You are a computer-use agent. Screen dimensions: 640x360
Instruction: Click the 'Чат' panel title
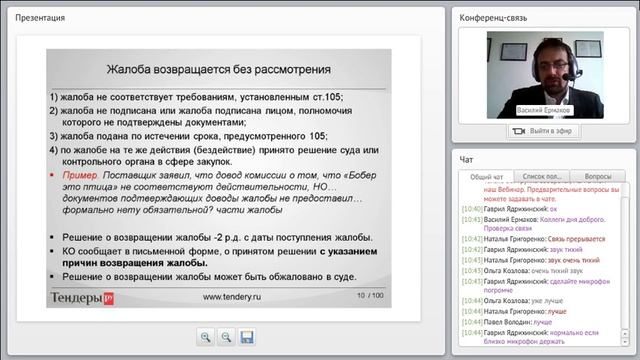466,160
